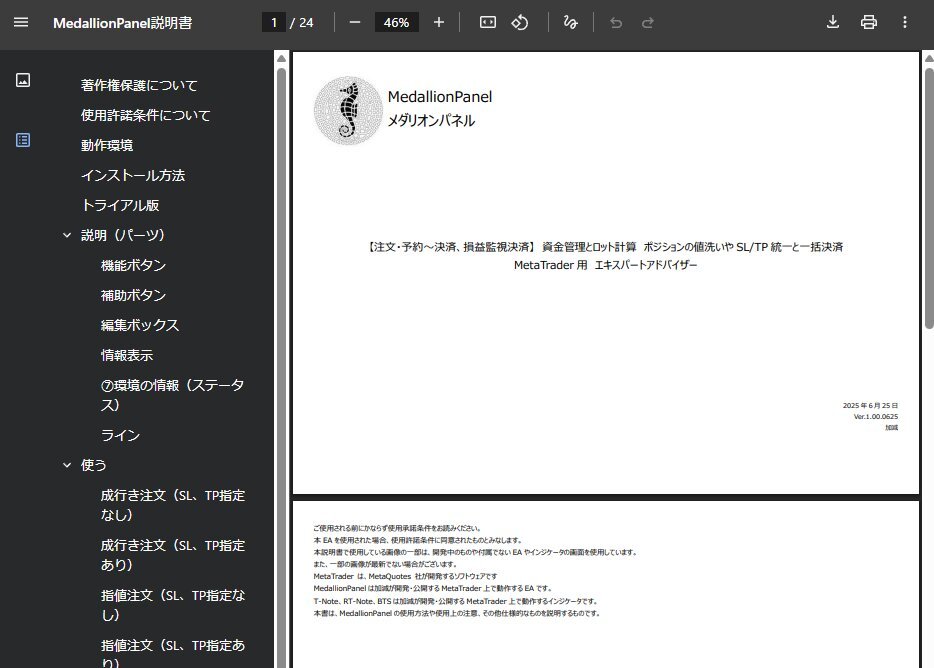Jump to 動作環境 section
Image resolution: width=934 pixels, height=668 pixels.
tap(107, 145)
